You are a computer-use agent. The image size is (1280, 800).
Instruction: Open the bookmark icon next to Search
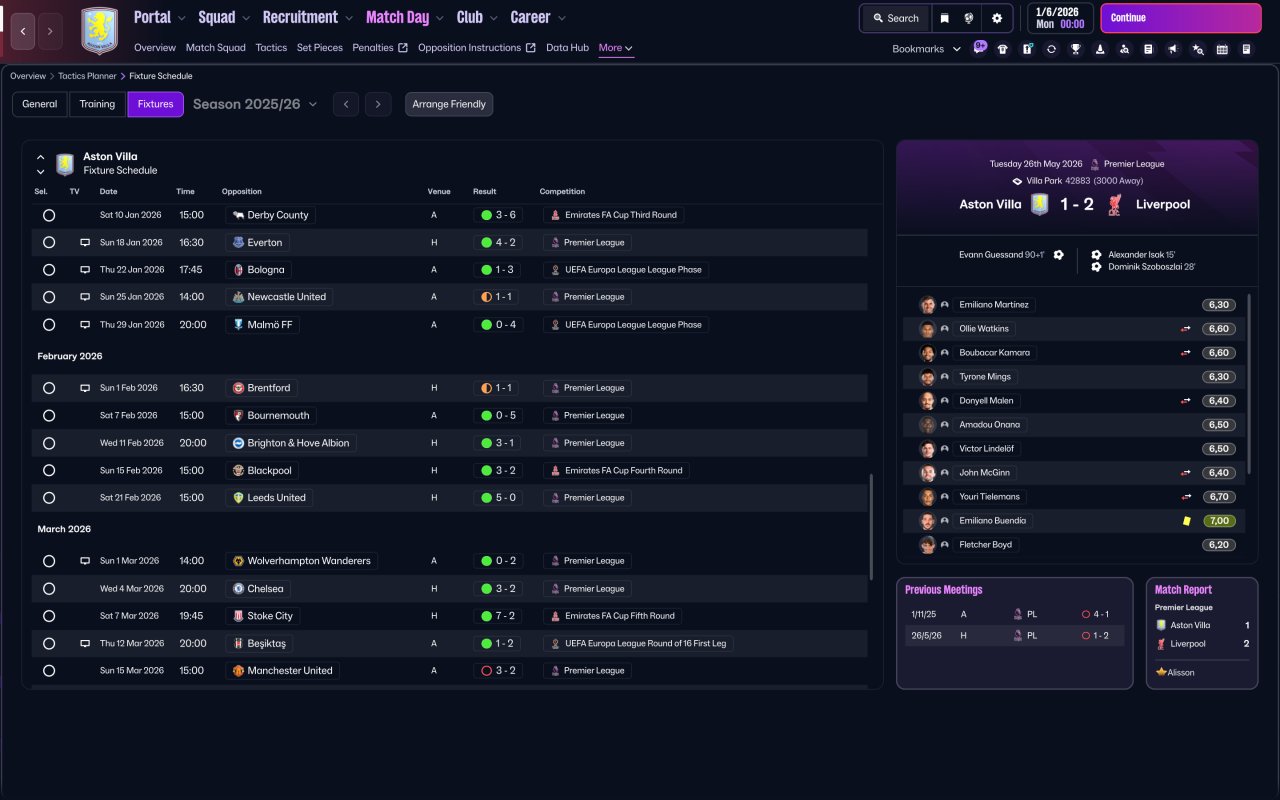(945, 18)
